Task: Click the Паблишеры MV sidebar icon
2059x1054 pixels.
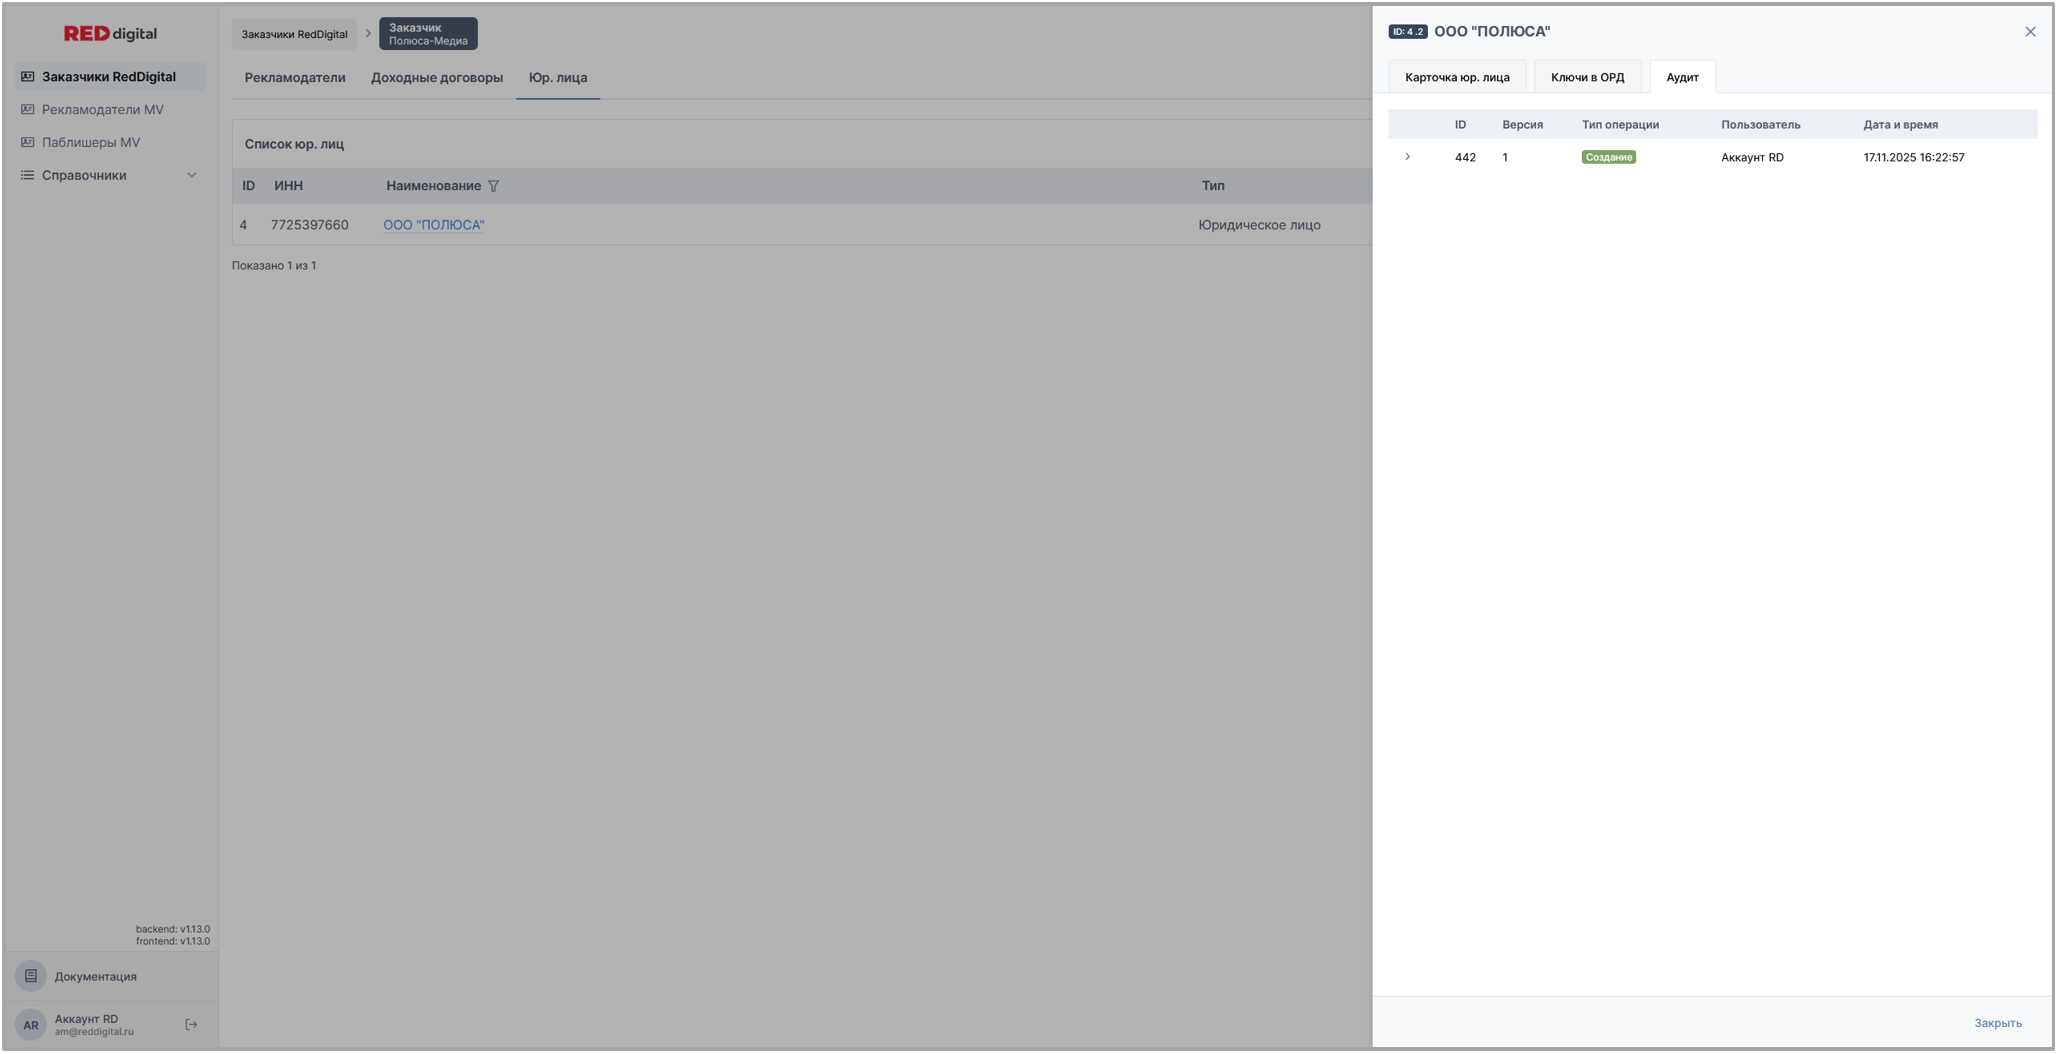Action: click(x=28, y=143)
